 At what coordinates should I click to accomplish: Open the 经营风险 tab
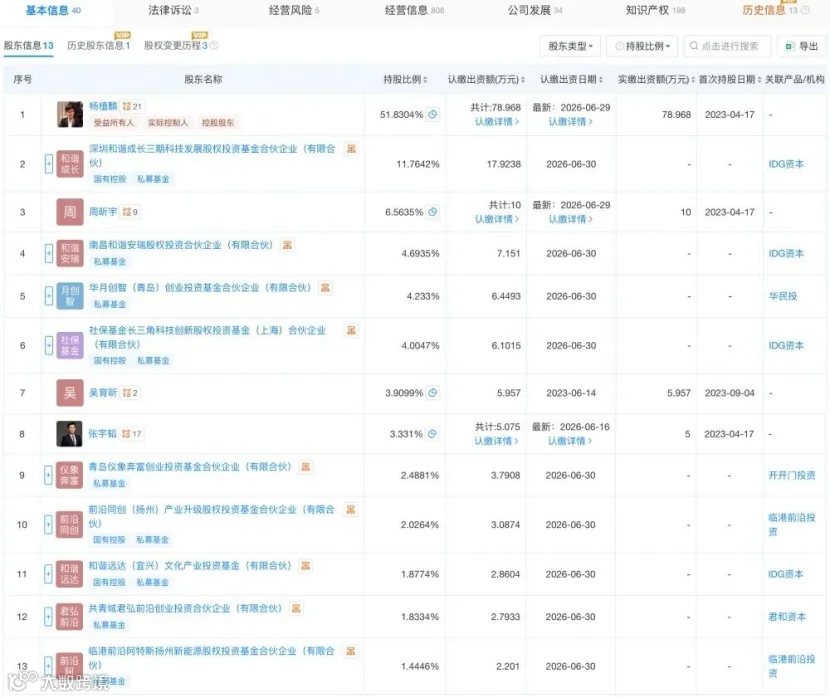tap(294, 10)
